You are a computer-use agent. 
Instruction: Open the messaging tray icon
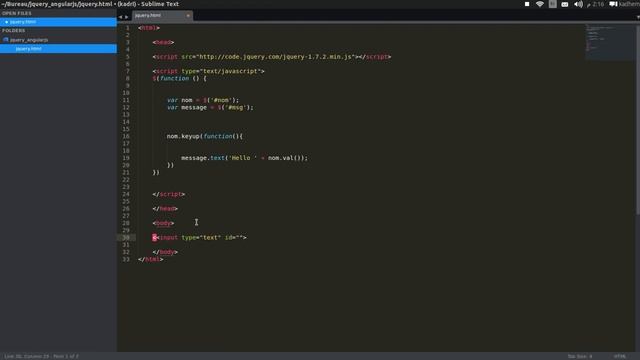pos(613,4)
